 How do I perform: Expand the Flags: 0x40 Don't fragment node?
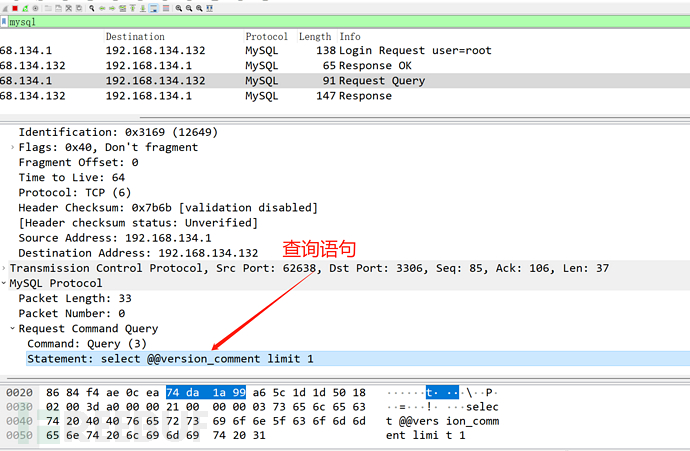point(12,147)
